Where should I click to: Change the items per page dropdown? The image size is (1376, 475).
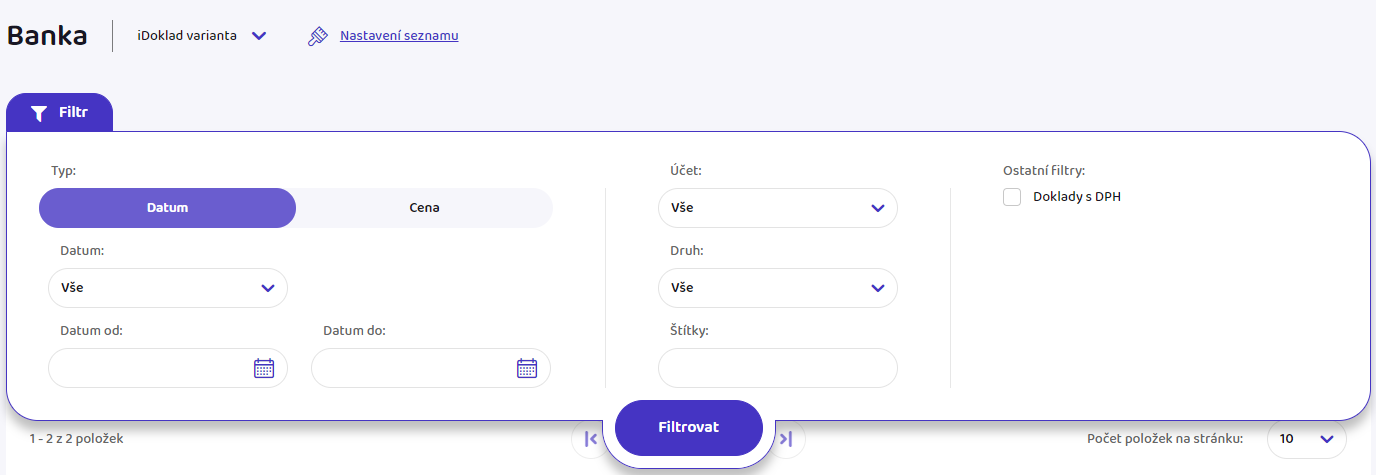pos(1307,438)
